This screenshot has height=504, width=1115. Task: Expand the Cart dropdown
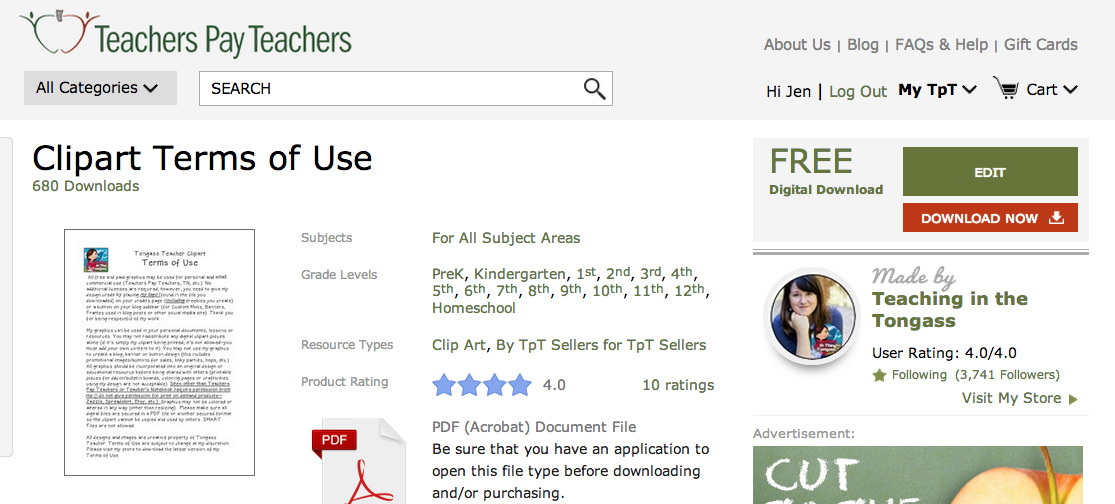[x=1052, y=90]
